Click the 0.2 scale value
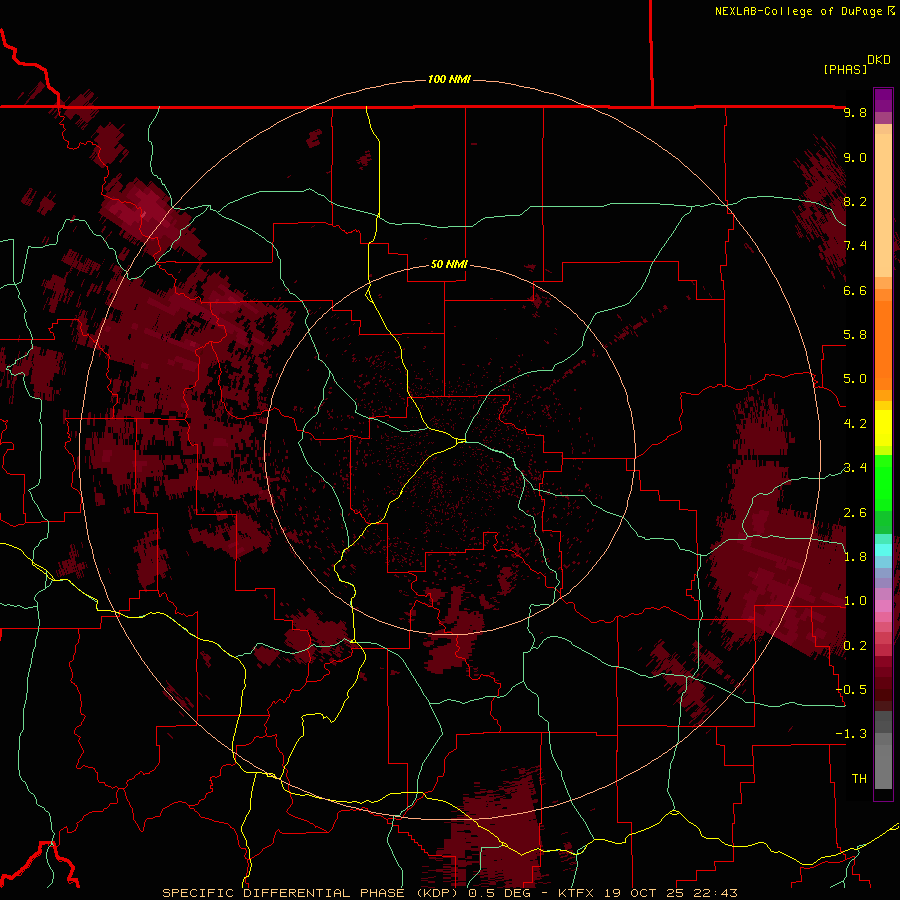The height and width of the screenshot is (900, 900). (855, 646)
